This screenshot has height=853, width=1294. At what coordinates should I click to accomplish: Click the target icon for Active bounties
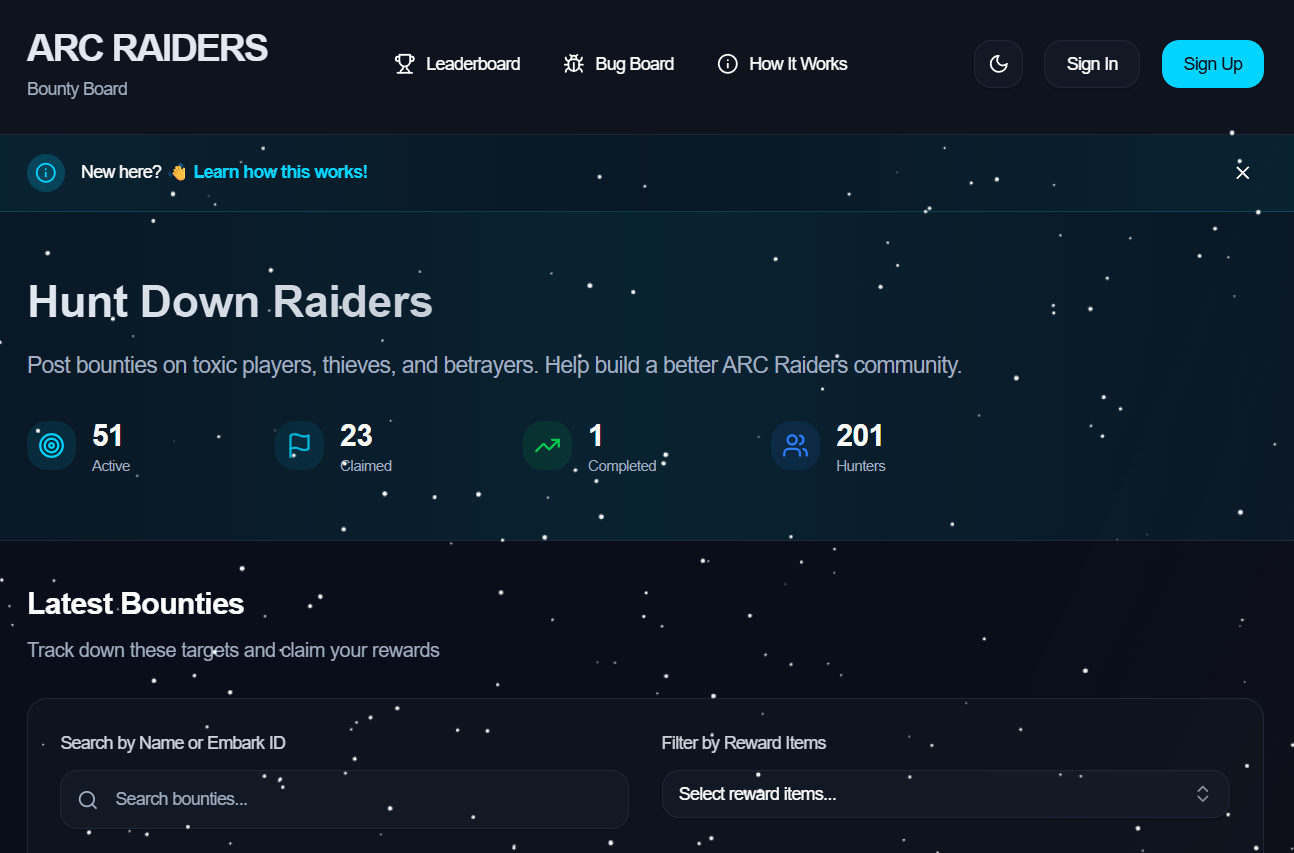(x=51, y=445)
